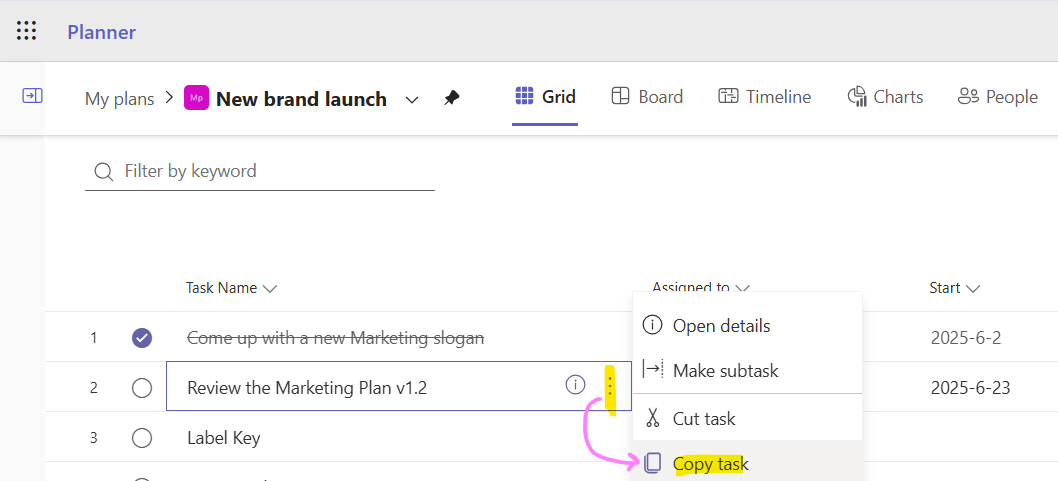
Task: Switch to the Board view tab
Action: (647, 97)
